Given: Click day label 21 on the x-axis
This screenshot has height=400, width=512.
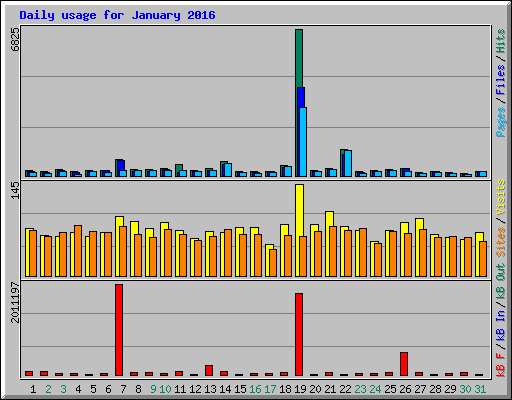Looking at the screenshot, I should tap(330, 389).
